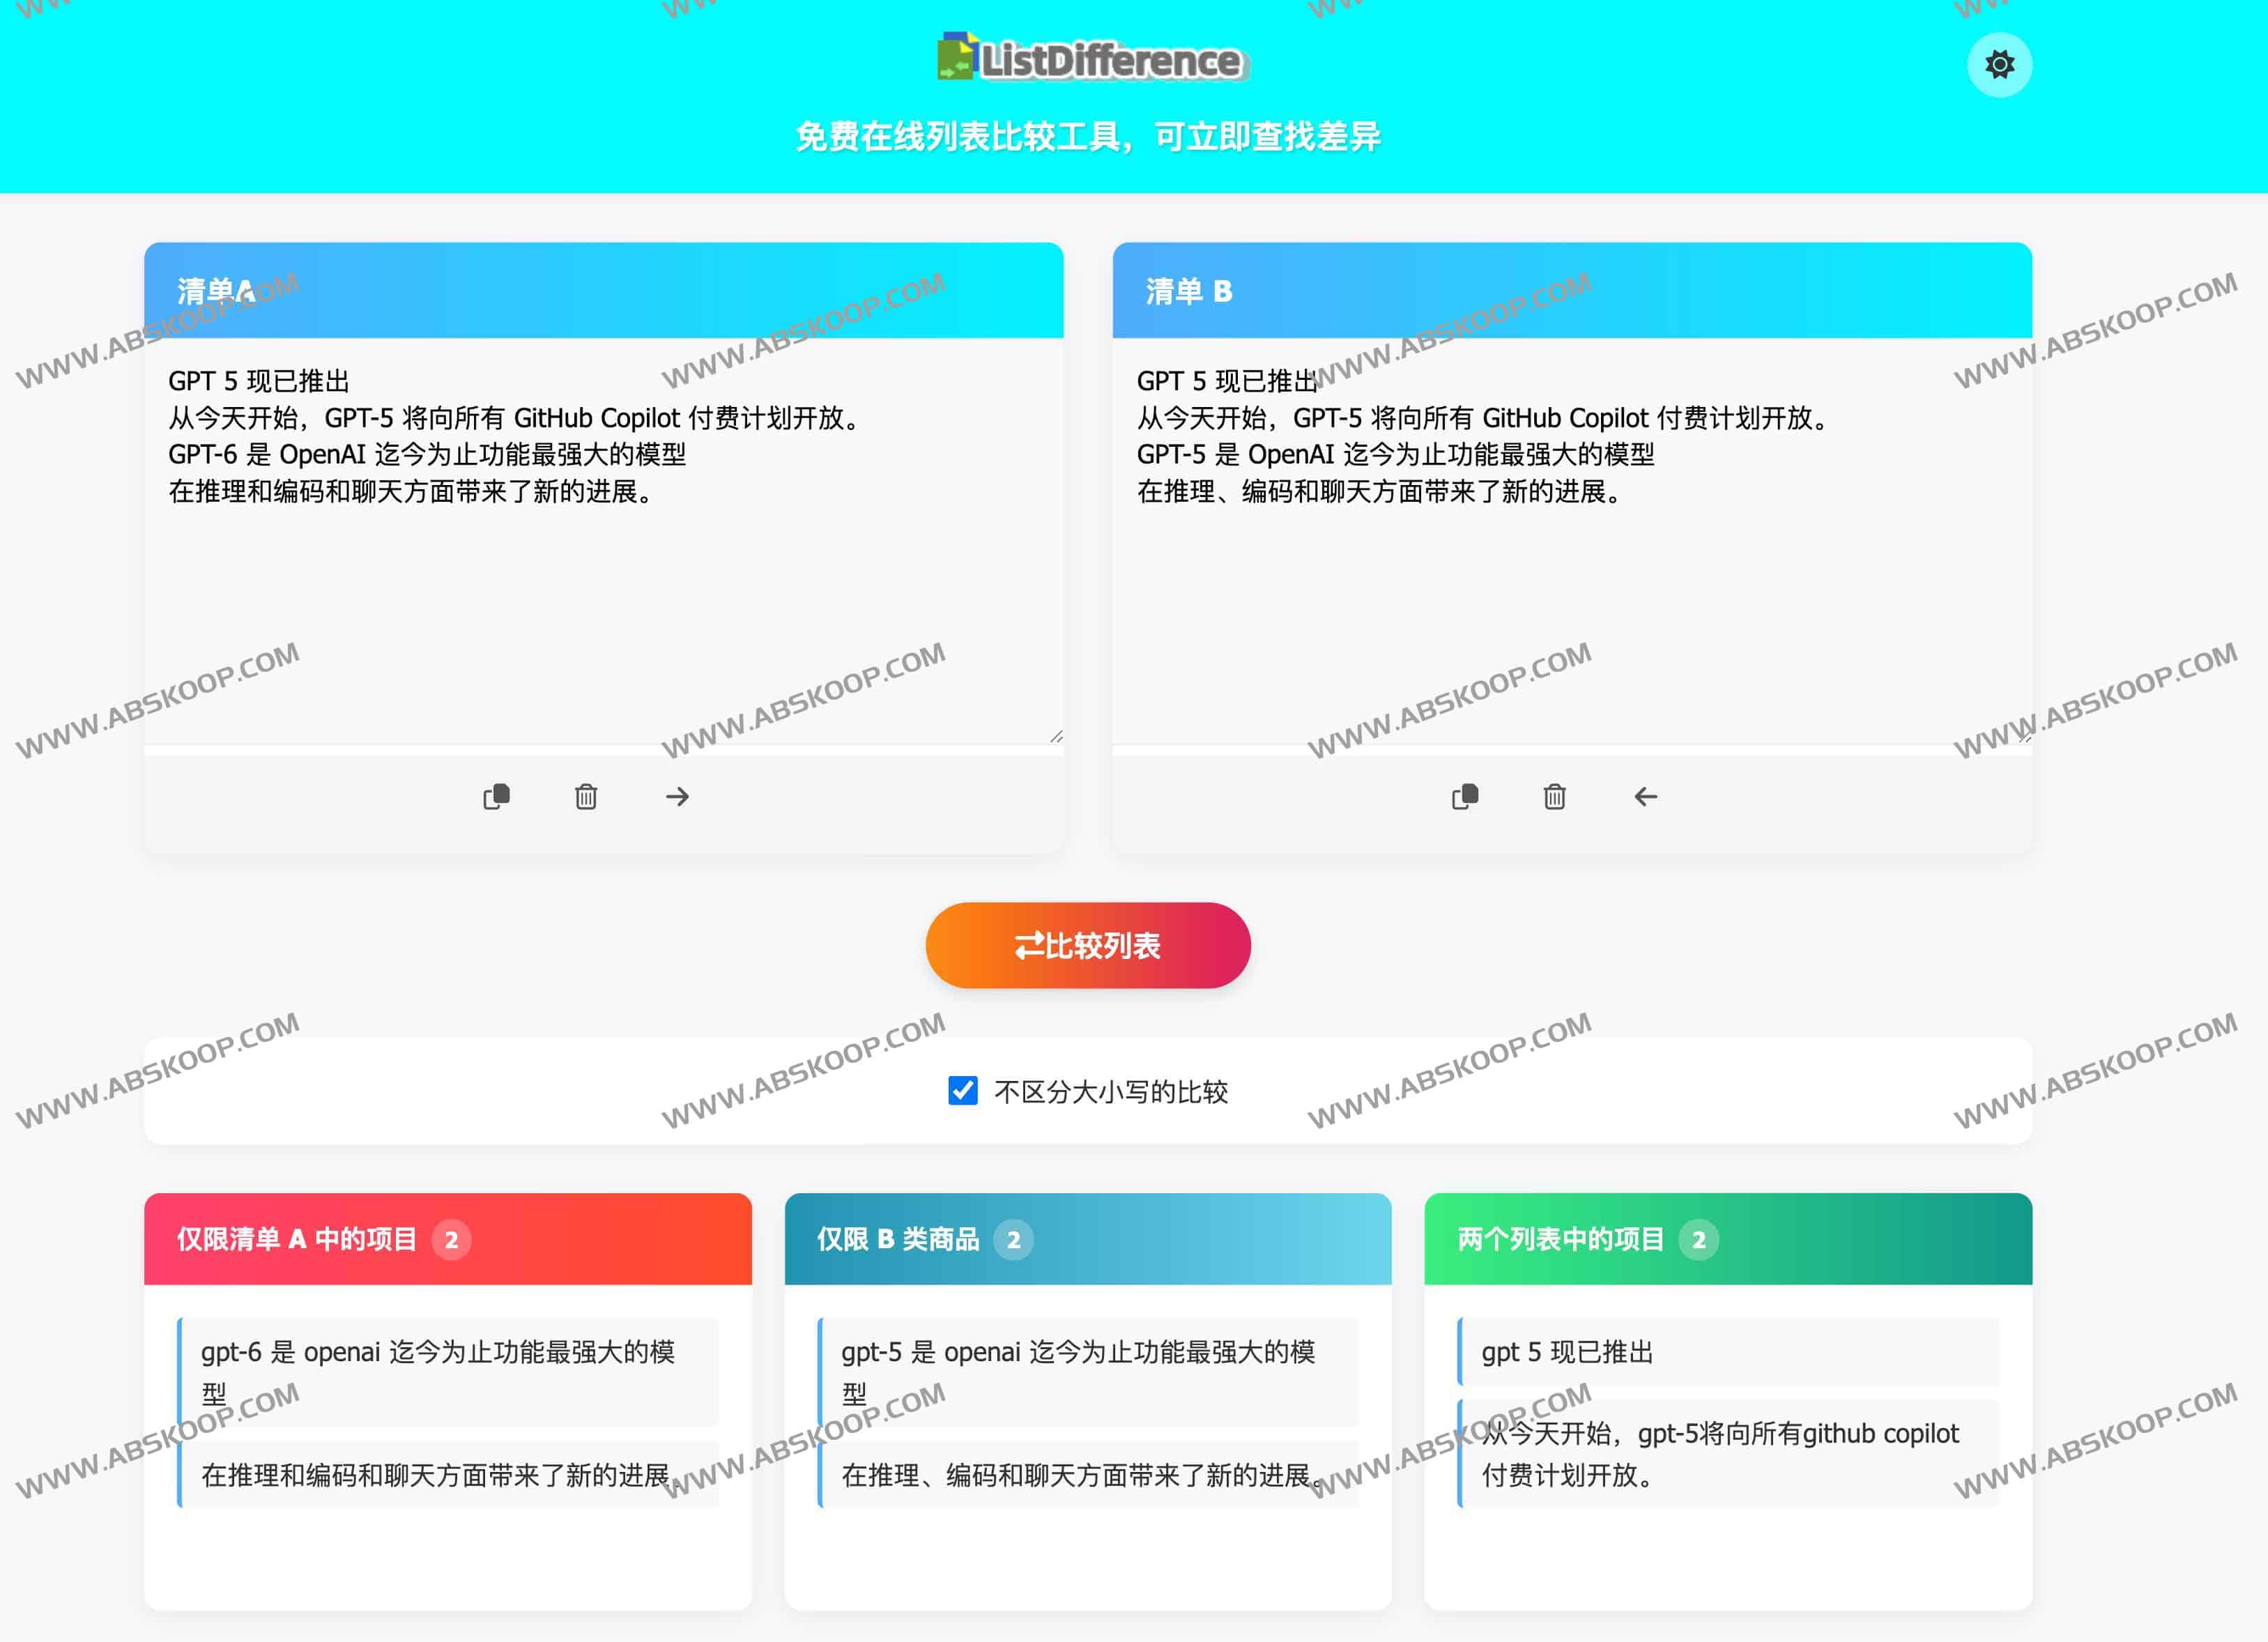Move List B to A with the left arrow
Image resolution: width=2268 pixels, height=1642 pixels.
point(1645,796)
